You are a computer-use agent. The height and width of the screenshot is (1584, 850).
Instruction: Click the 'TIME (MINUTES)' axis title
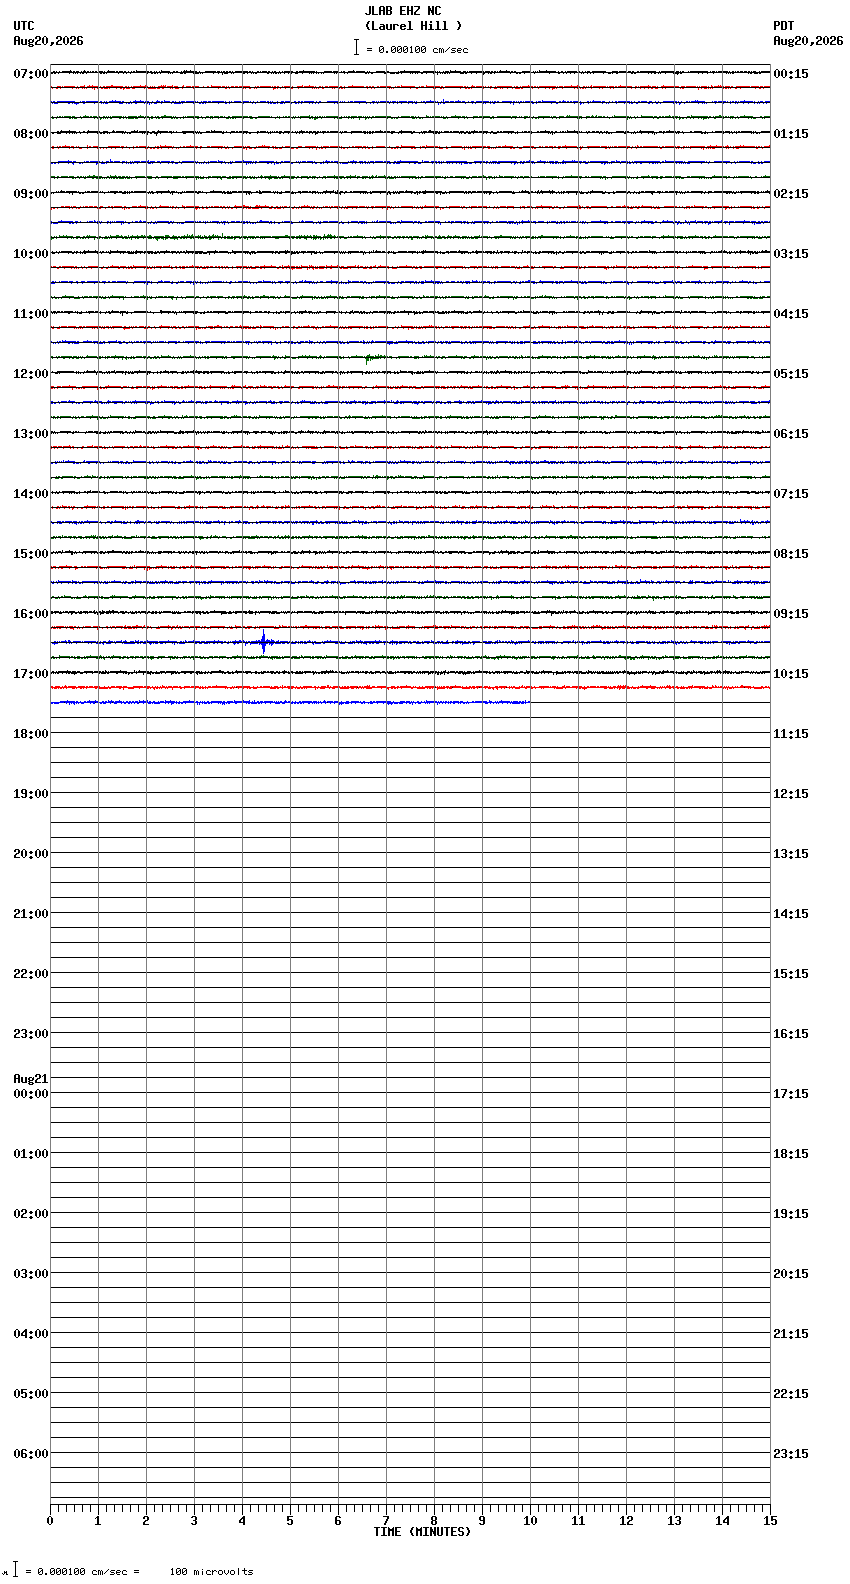[x=422, y=1532]
